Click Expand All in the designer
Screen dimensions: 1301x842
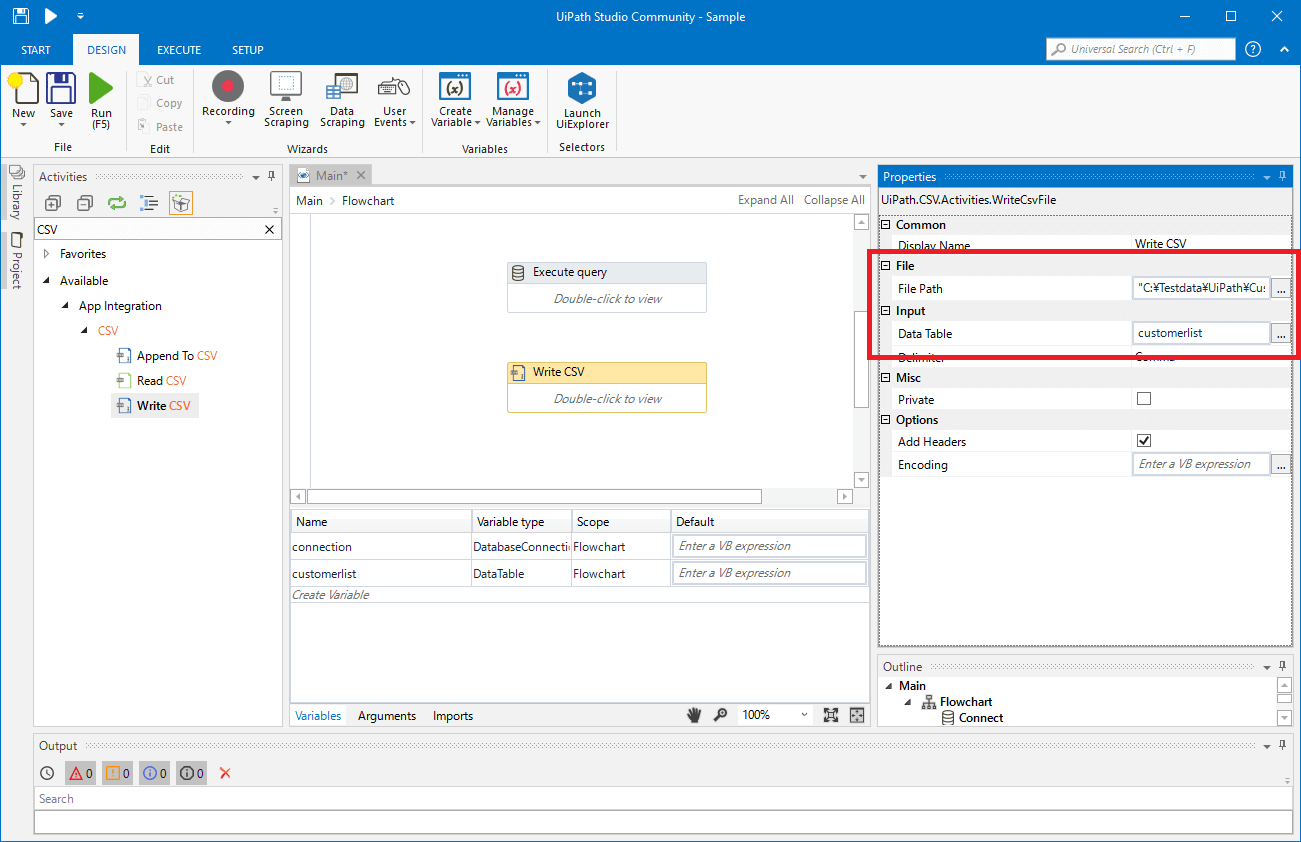point(765,200)
